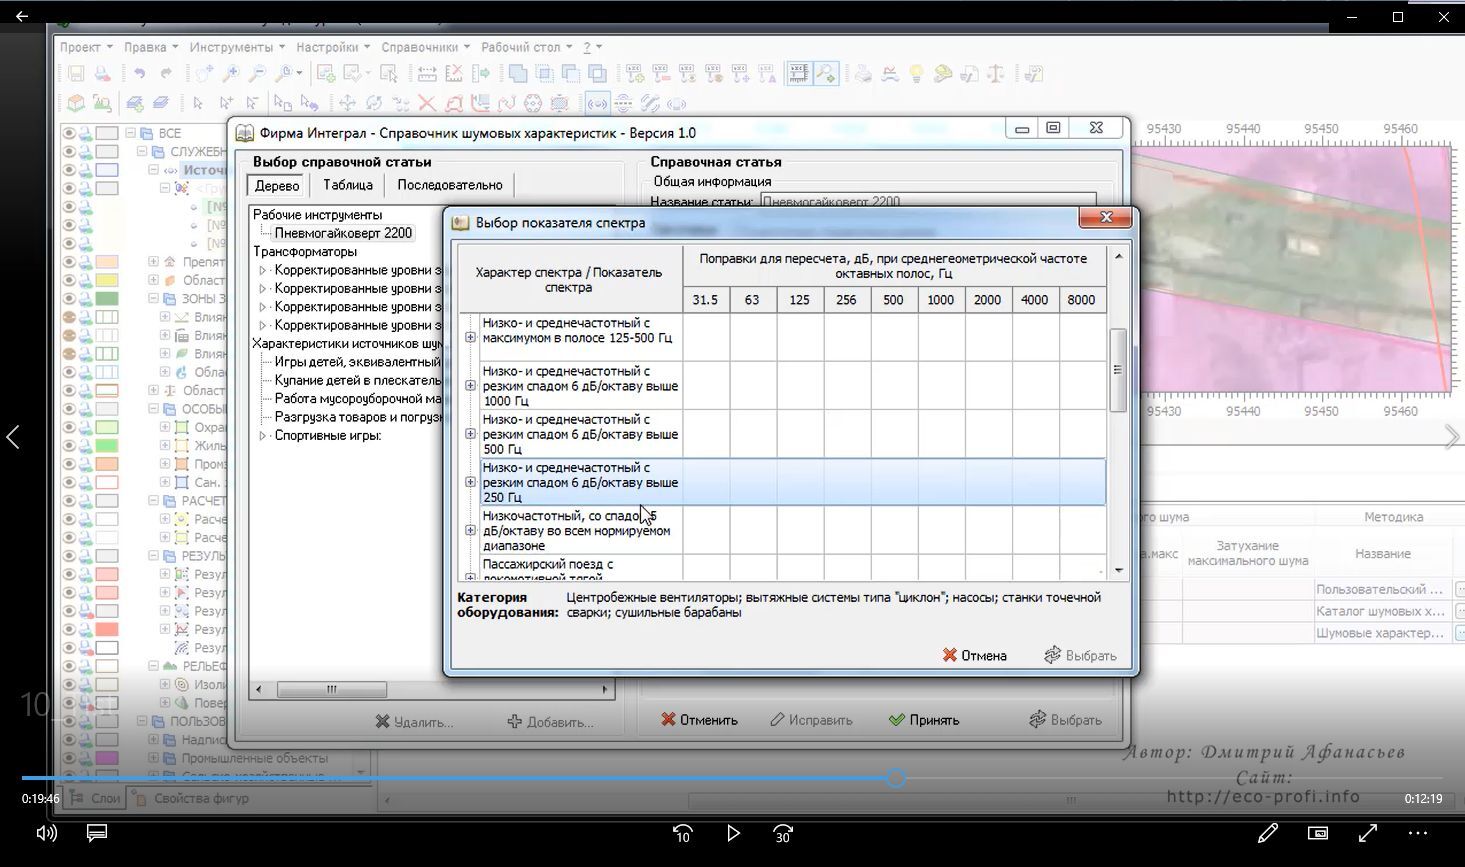Open the video volume speaker control
Screen dimensions: 1465x867
[46, 833]
